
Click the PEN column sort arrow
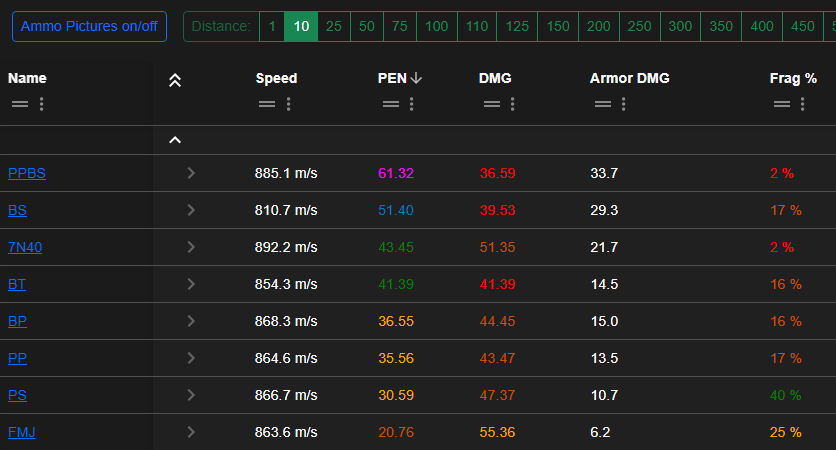(416, 79)
